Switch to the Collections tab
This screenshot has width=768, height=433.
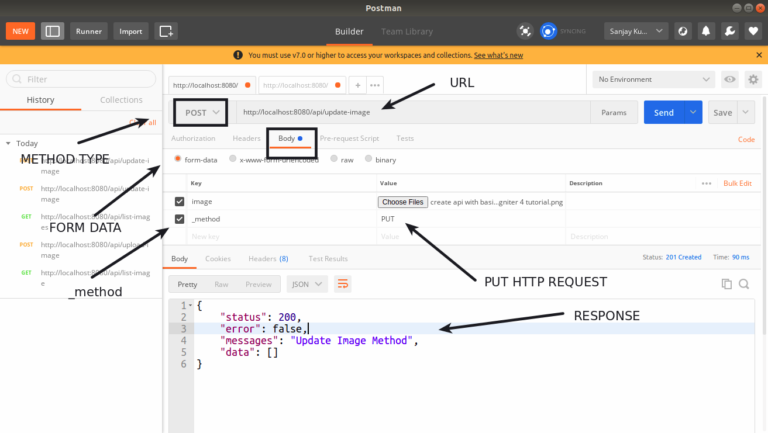[x=121, y=100]
